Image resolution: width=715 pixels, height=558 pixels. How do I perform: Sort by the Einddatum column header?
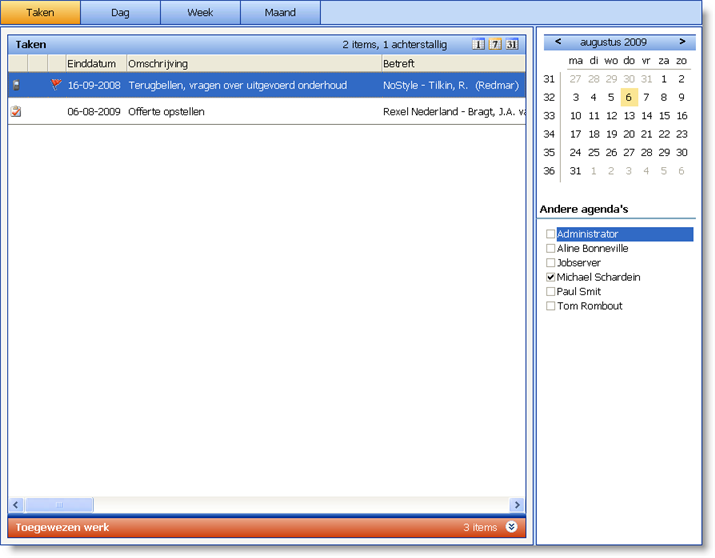96,64
